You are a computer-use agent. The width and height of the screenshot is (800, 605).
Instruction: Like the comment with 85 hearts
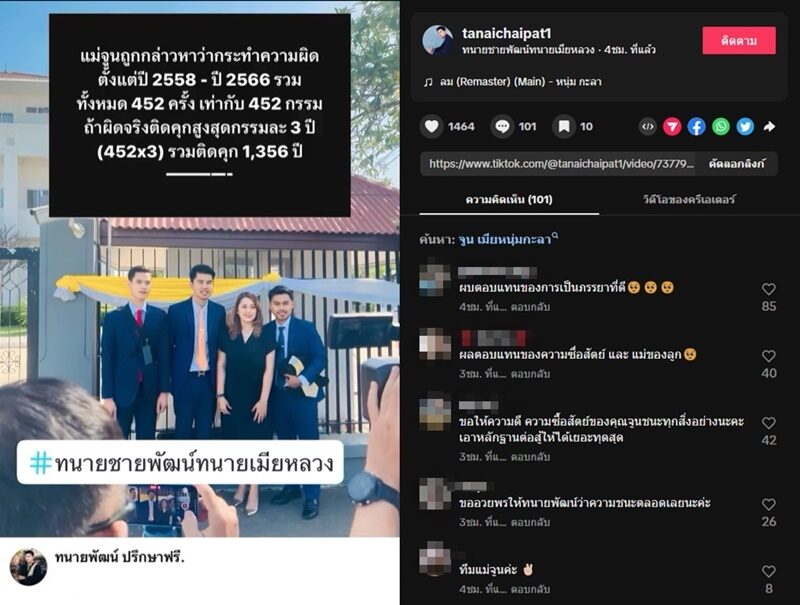pyautogui.click(x=769, y=289)
